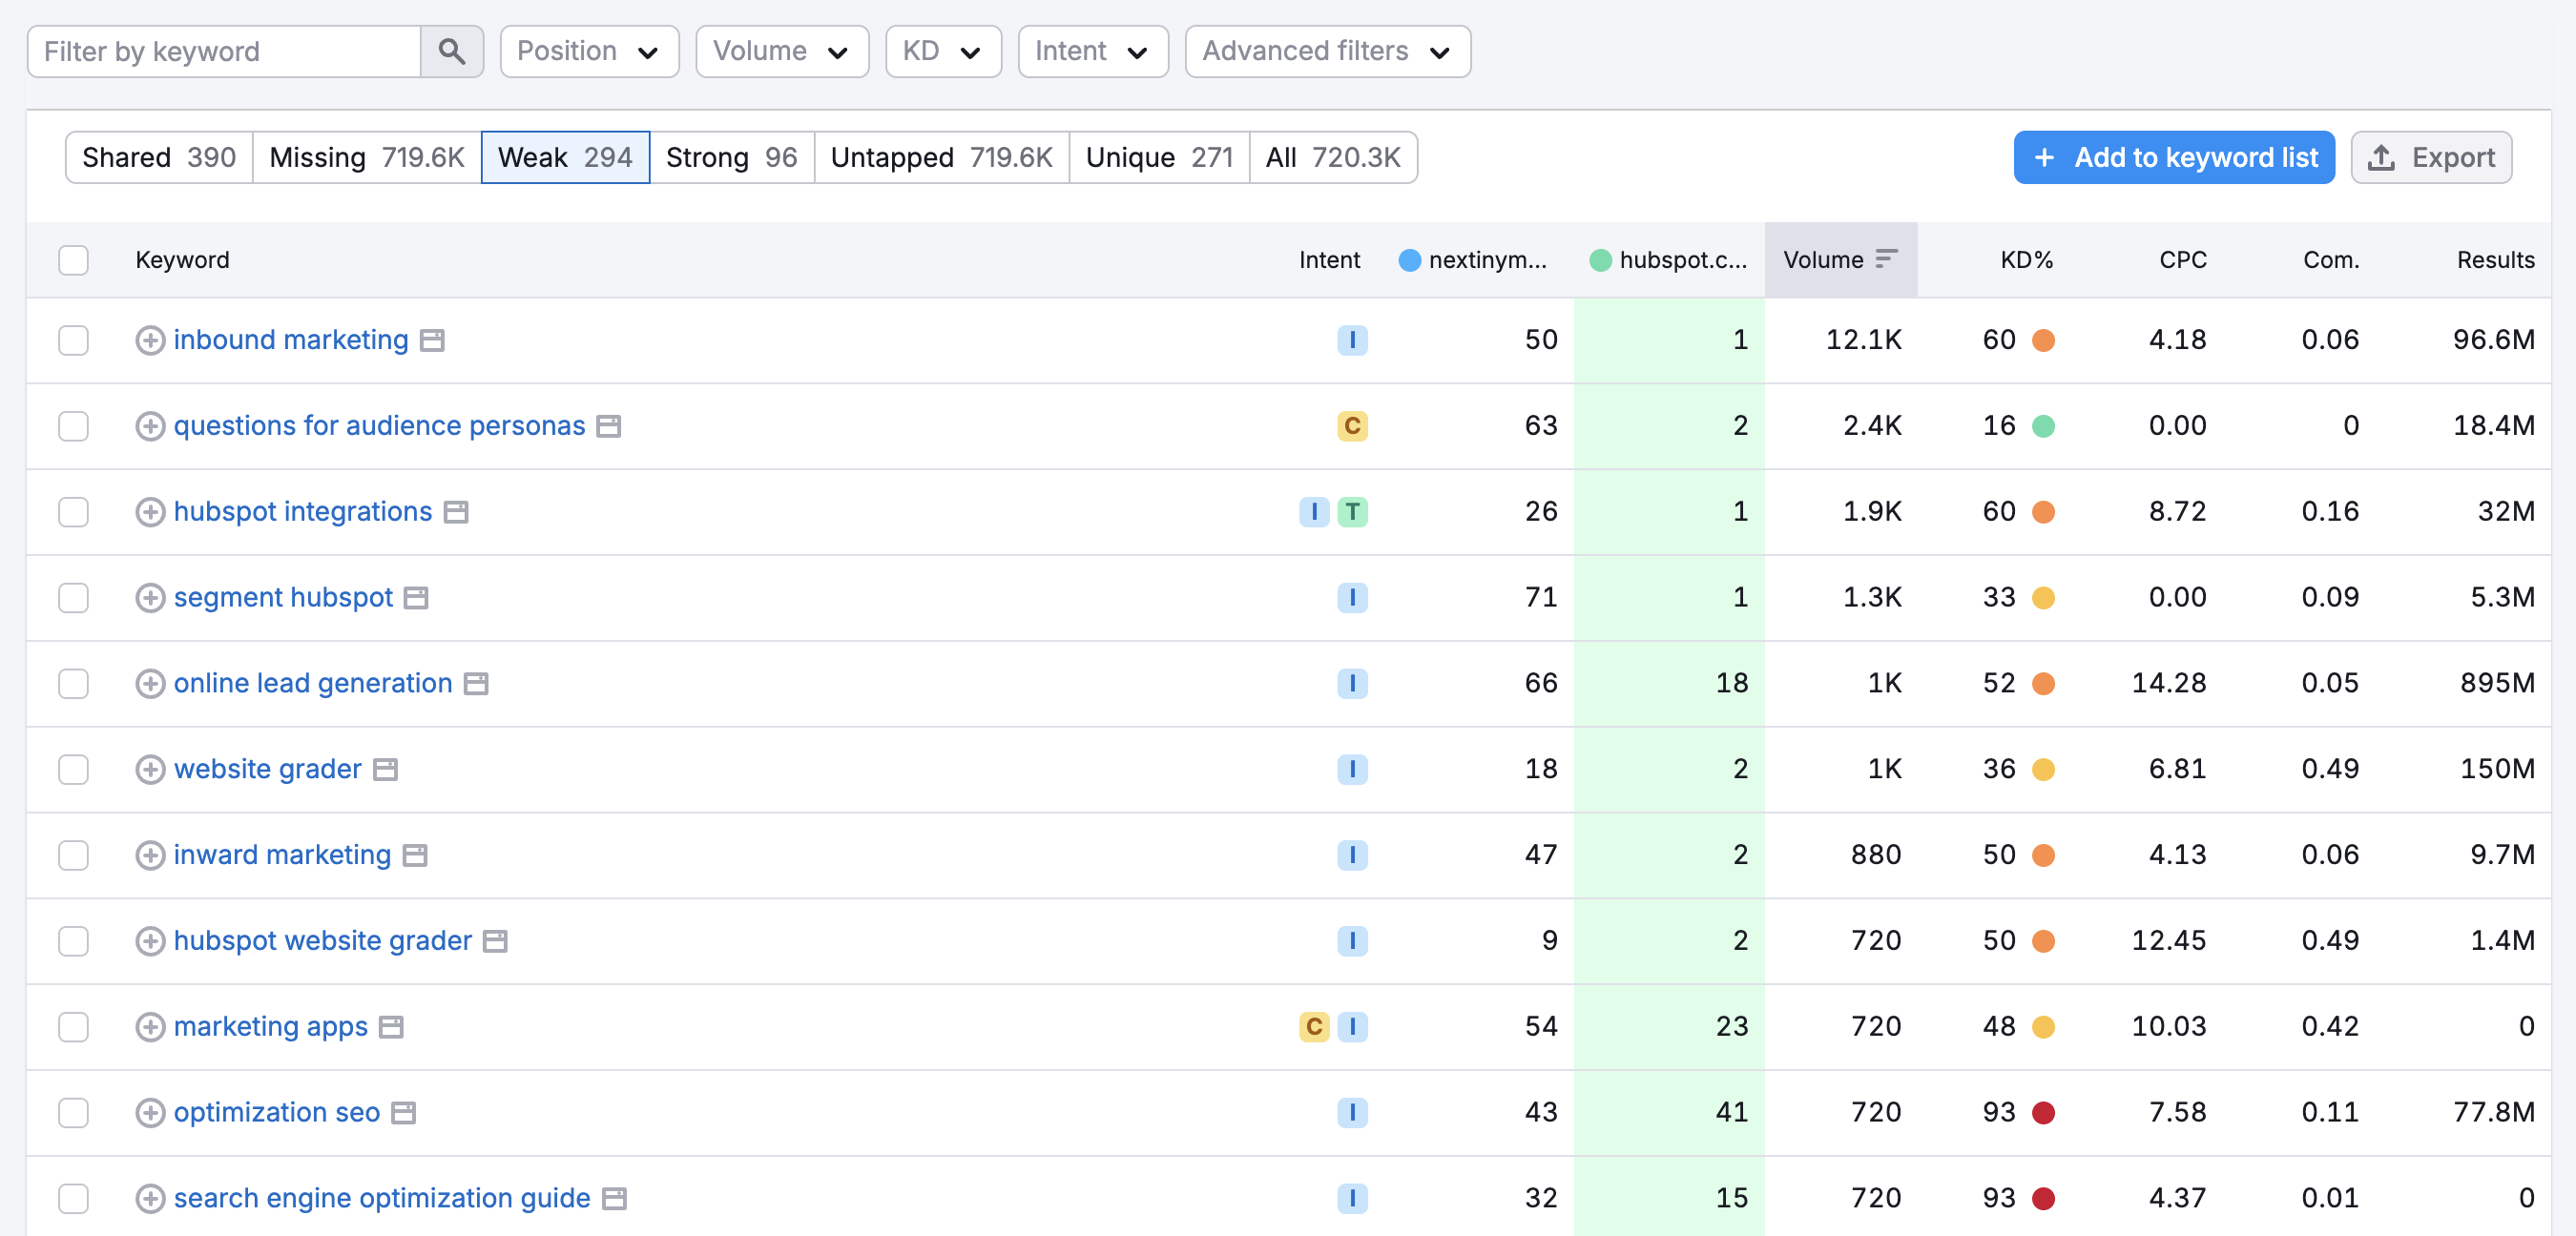Open the optimization seo keyword link
Screen dimensions: 2576x1236
277,1113
